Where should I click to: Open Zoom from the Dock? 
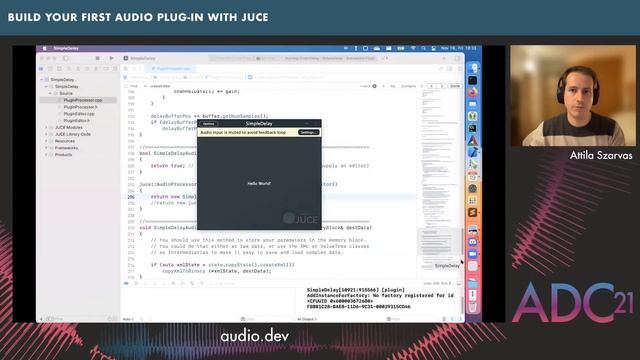coord(473,254)
